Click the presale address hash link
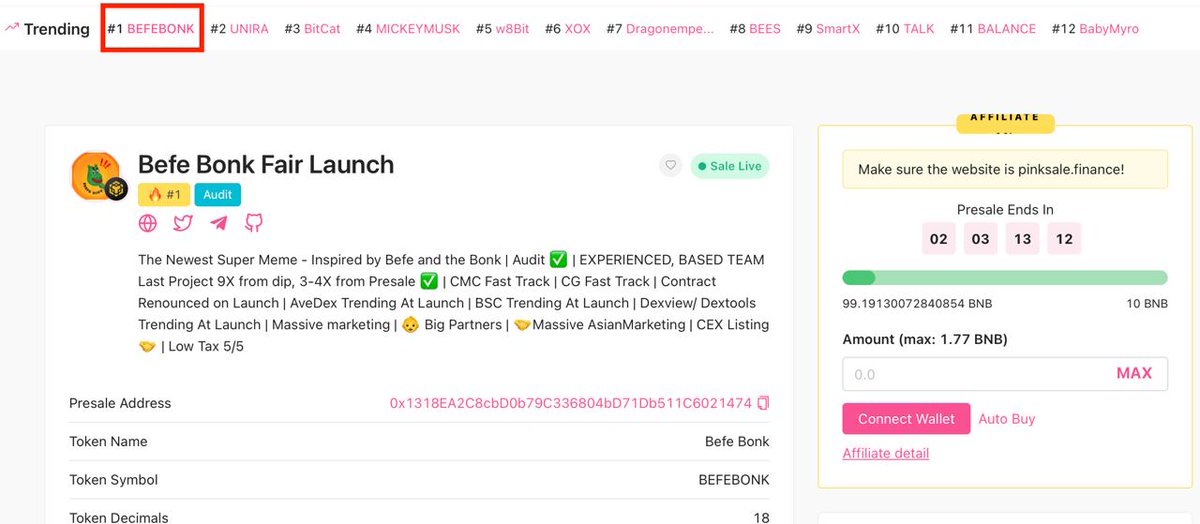The image size is (1200, 524). coord(570,403)
